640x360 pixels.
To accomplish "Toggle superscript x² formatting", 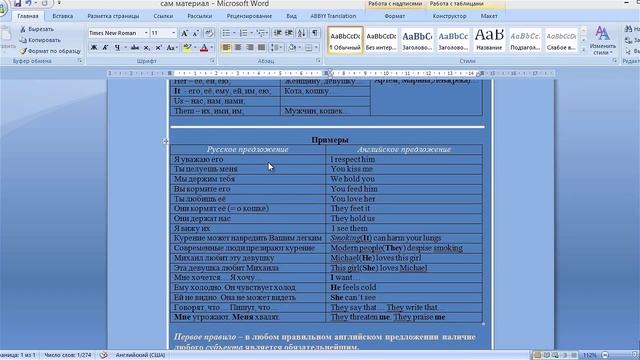I will pos(158,48).
